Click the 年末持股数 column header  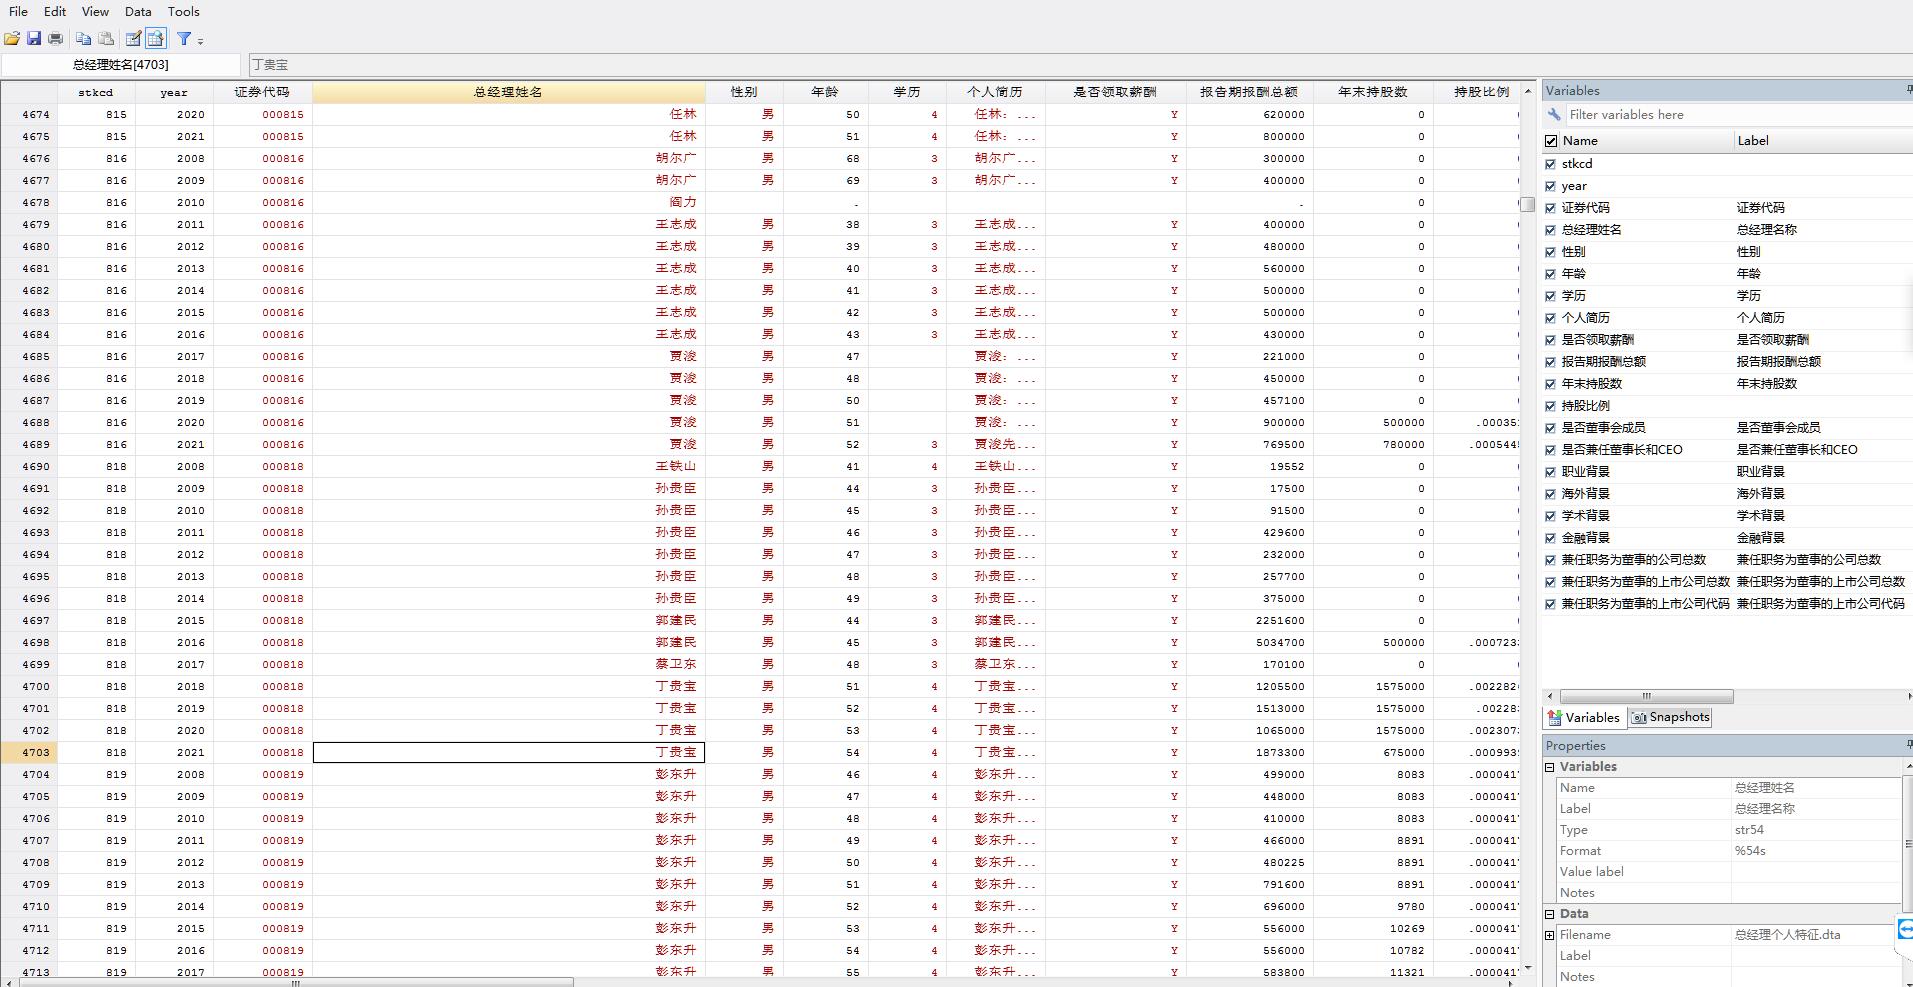pyautogui.click(x=1373, y=92)
